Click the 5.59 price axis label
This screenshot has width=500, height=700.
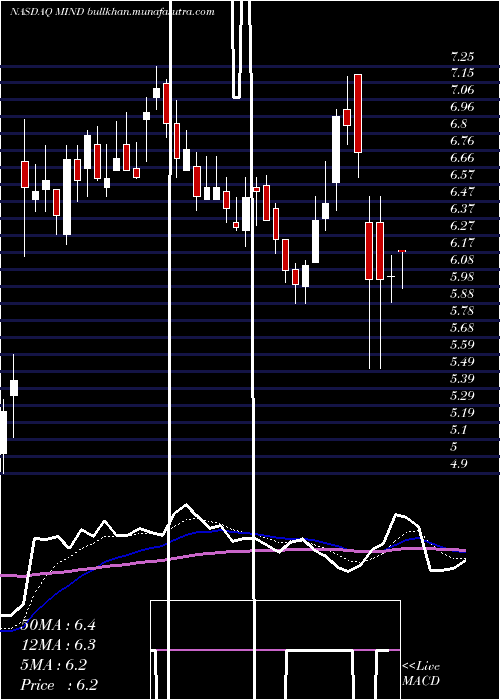(462, 344)
